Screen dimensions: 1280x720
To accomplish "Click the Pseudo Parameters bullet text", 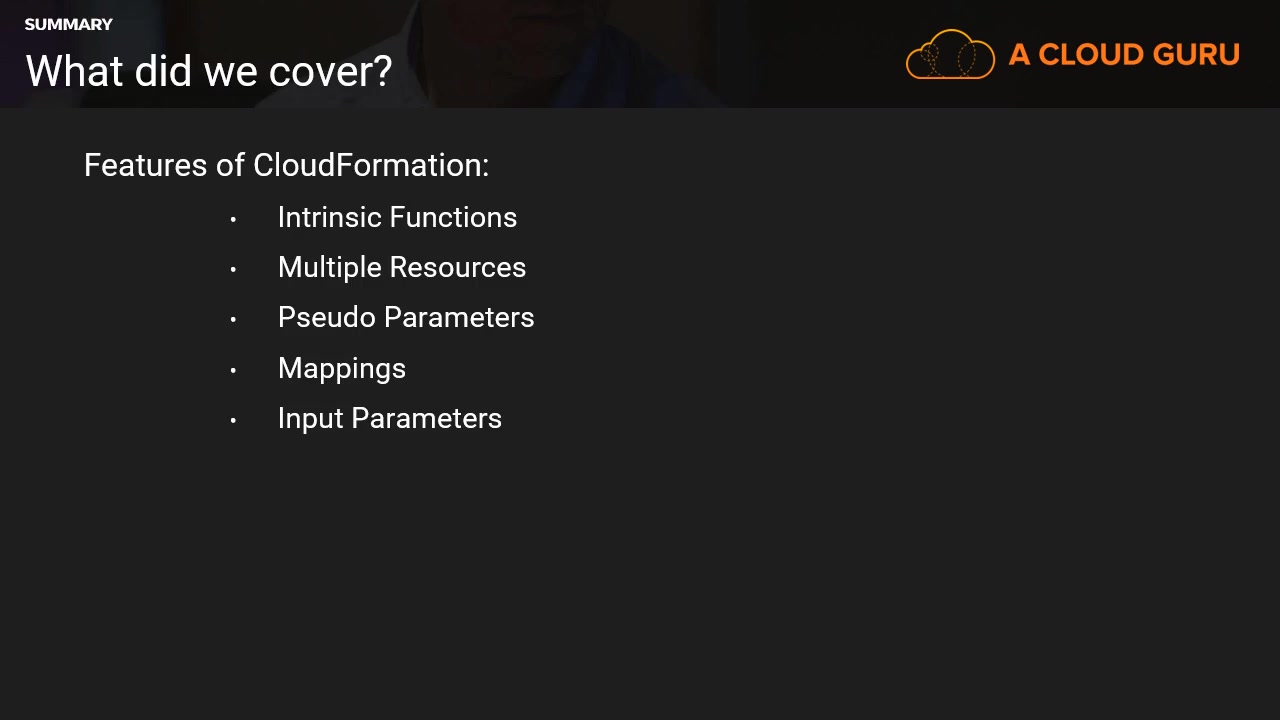I will pos(406,318).
